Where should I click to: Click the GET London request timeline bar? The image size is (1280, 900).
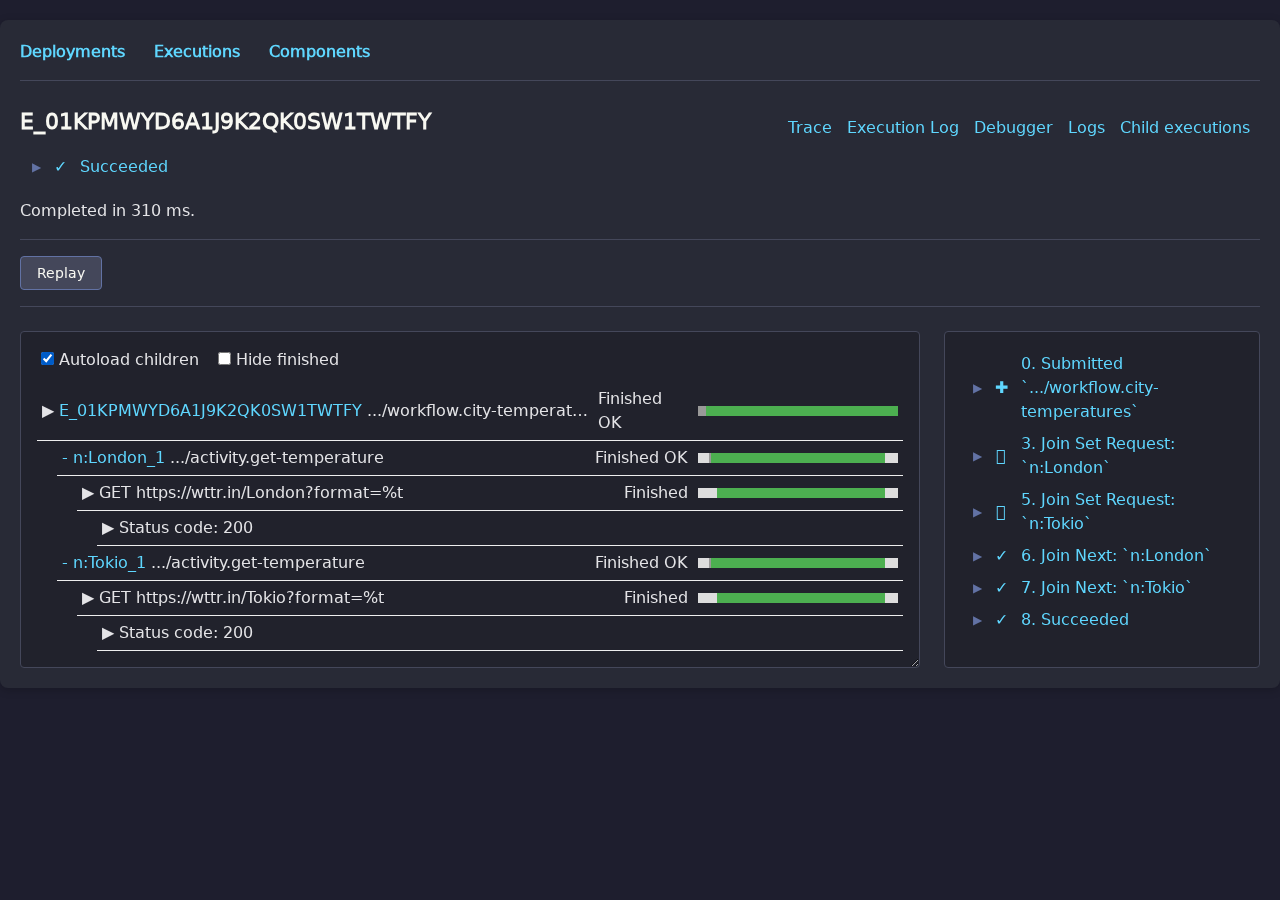798,493
